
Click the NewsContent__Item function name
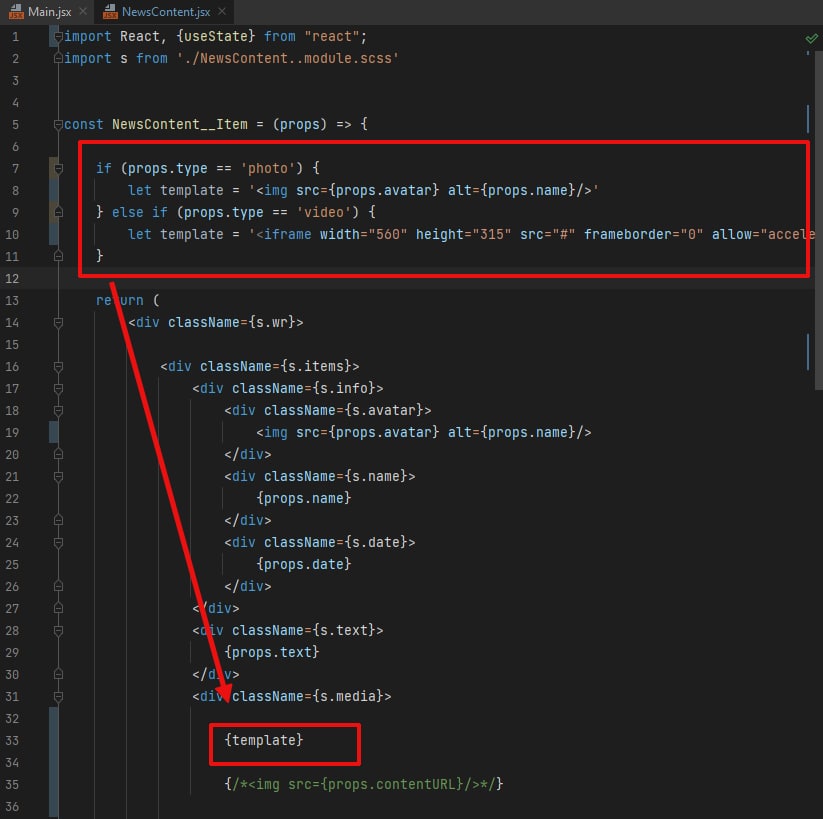(180, 124)
